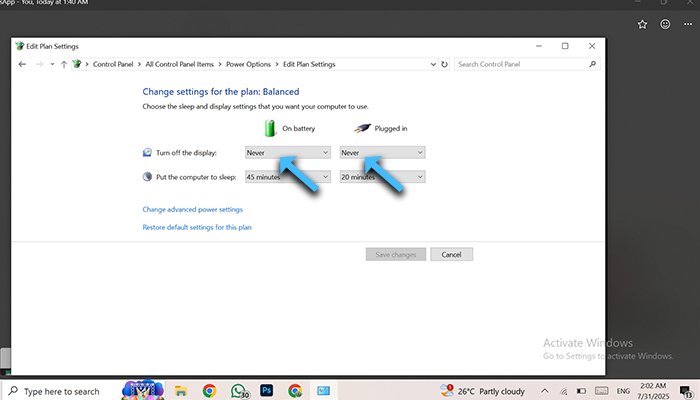Click the Cancel button
Viewport: 700px width, 400px height.
pyautogui.click(x=451, y=254)
